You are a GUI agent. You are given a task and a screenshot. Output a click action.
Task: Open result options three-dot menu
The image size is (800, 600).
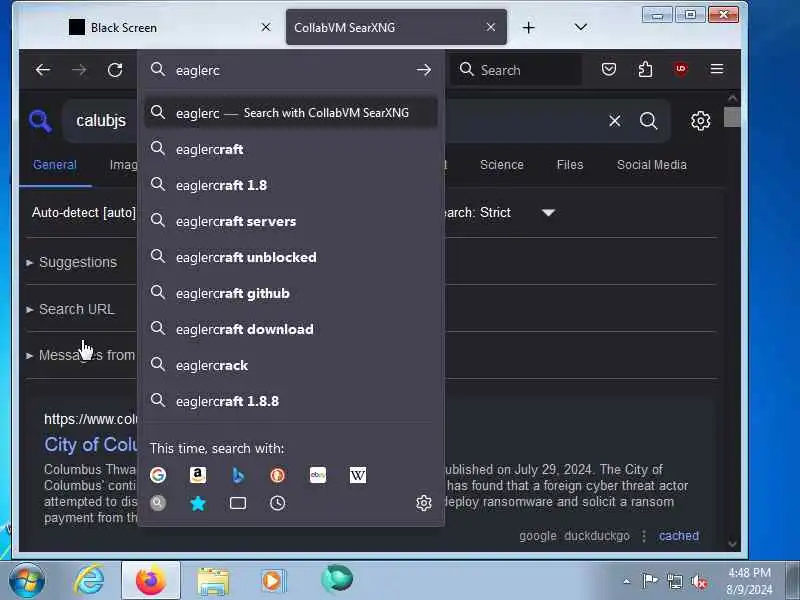[x=644, y=536]
